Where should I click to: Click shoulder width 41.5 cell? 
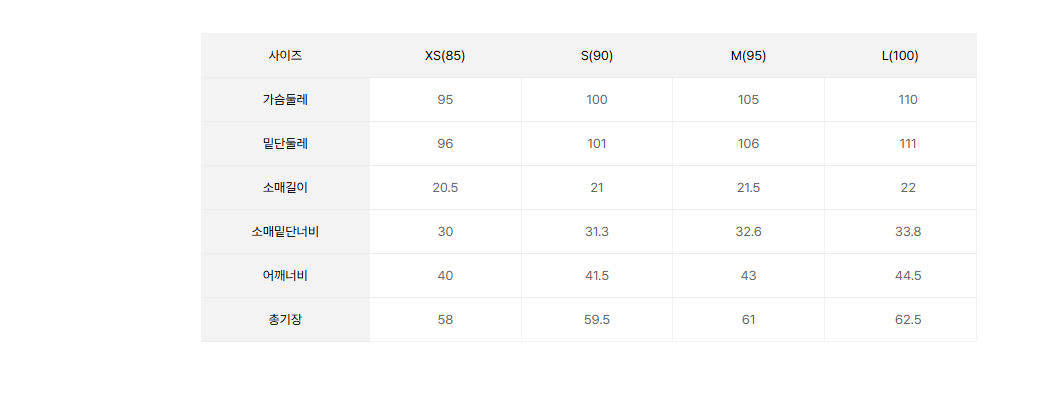pos(596,276)
